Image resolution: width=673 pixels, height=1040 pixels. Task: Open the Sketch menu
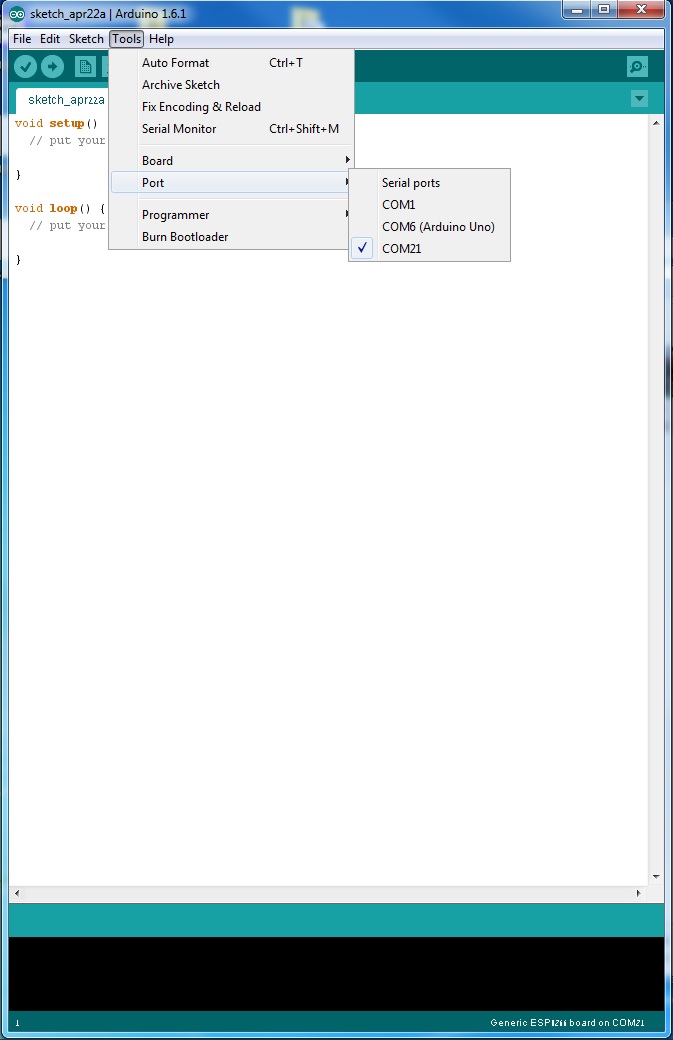[86, 39]
